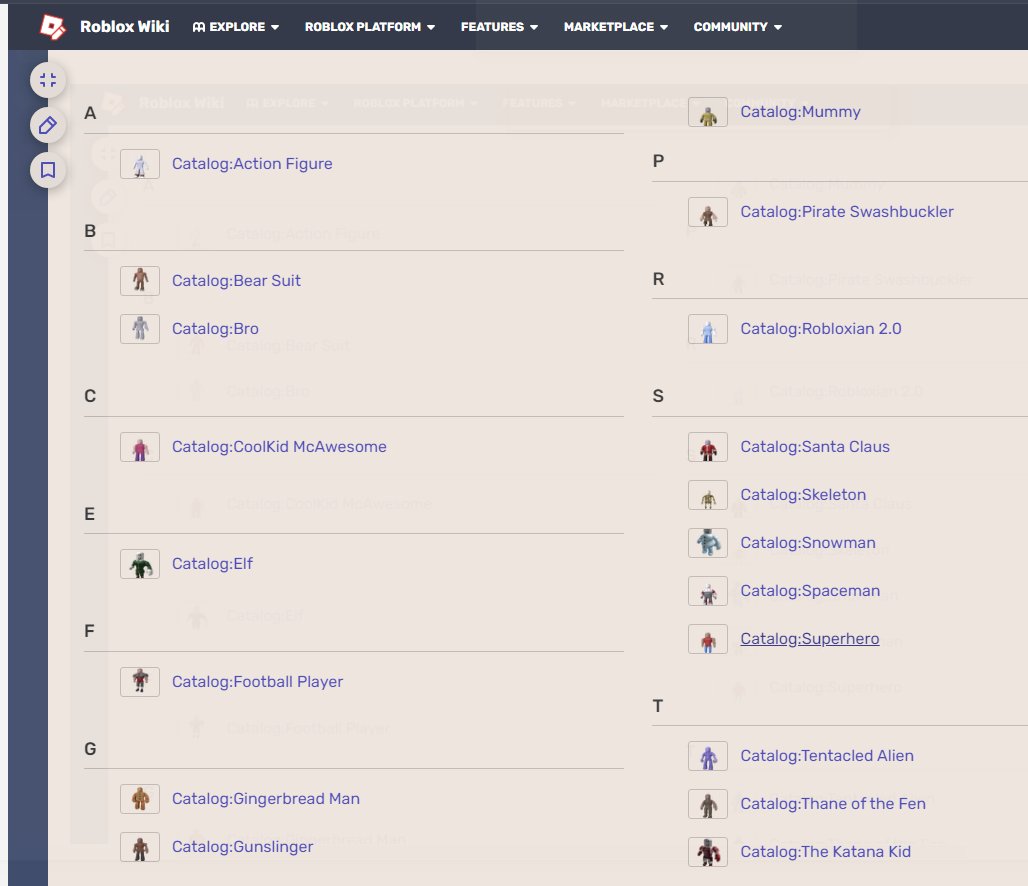Open Catalog:Pirate Swashbuckler link

[x=847, y=212]
